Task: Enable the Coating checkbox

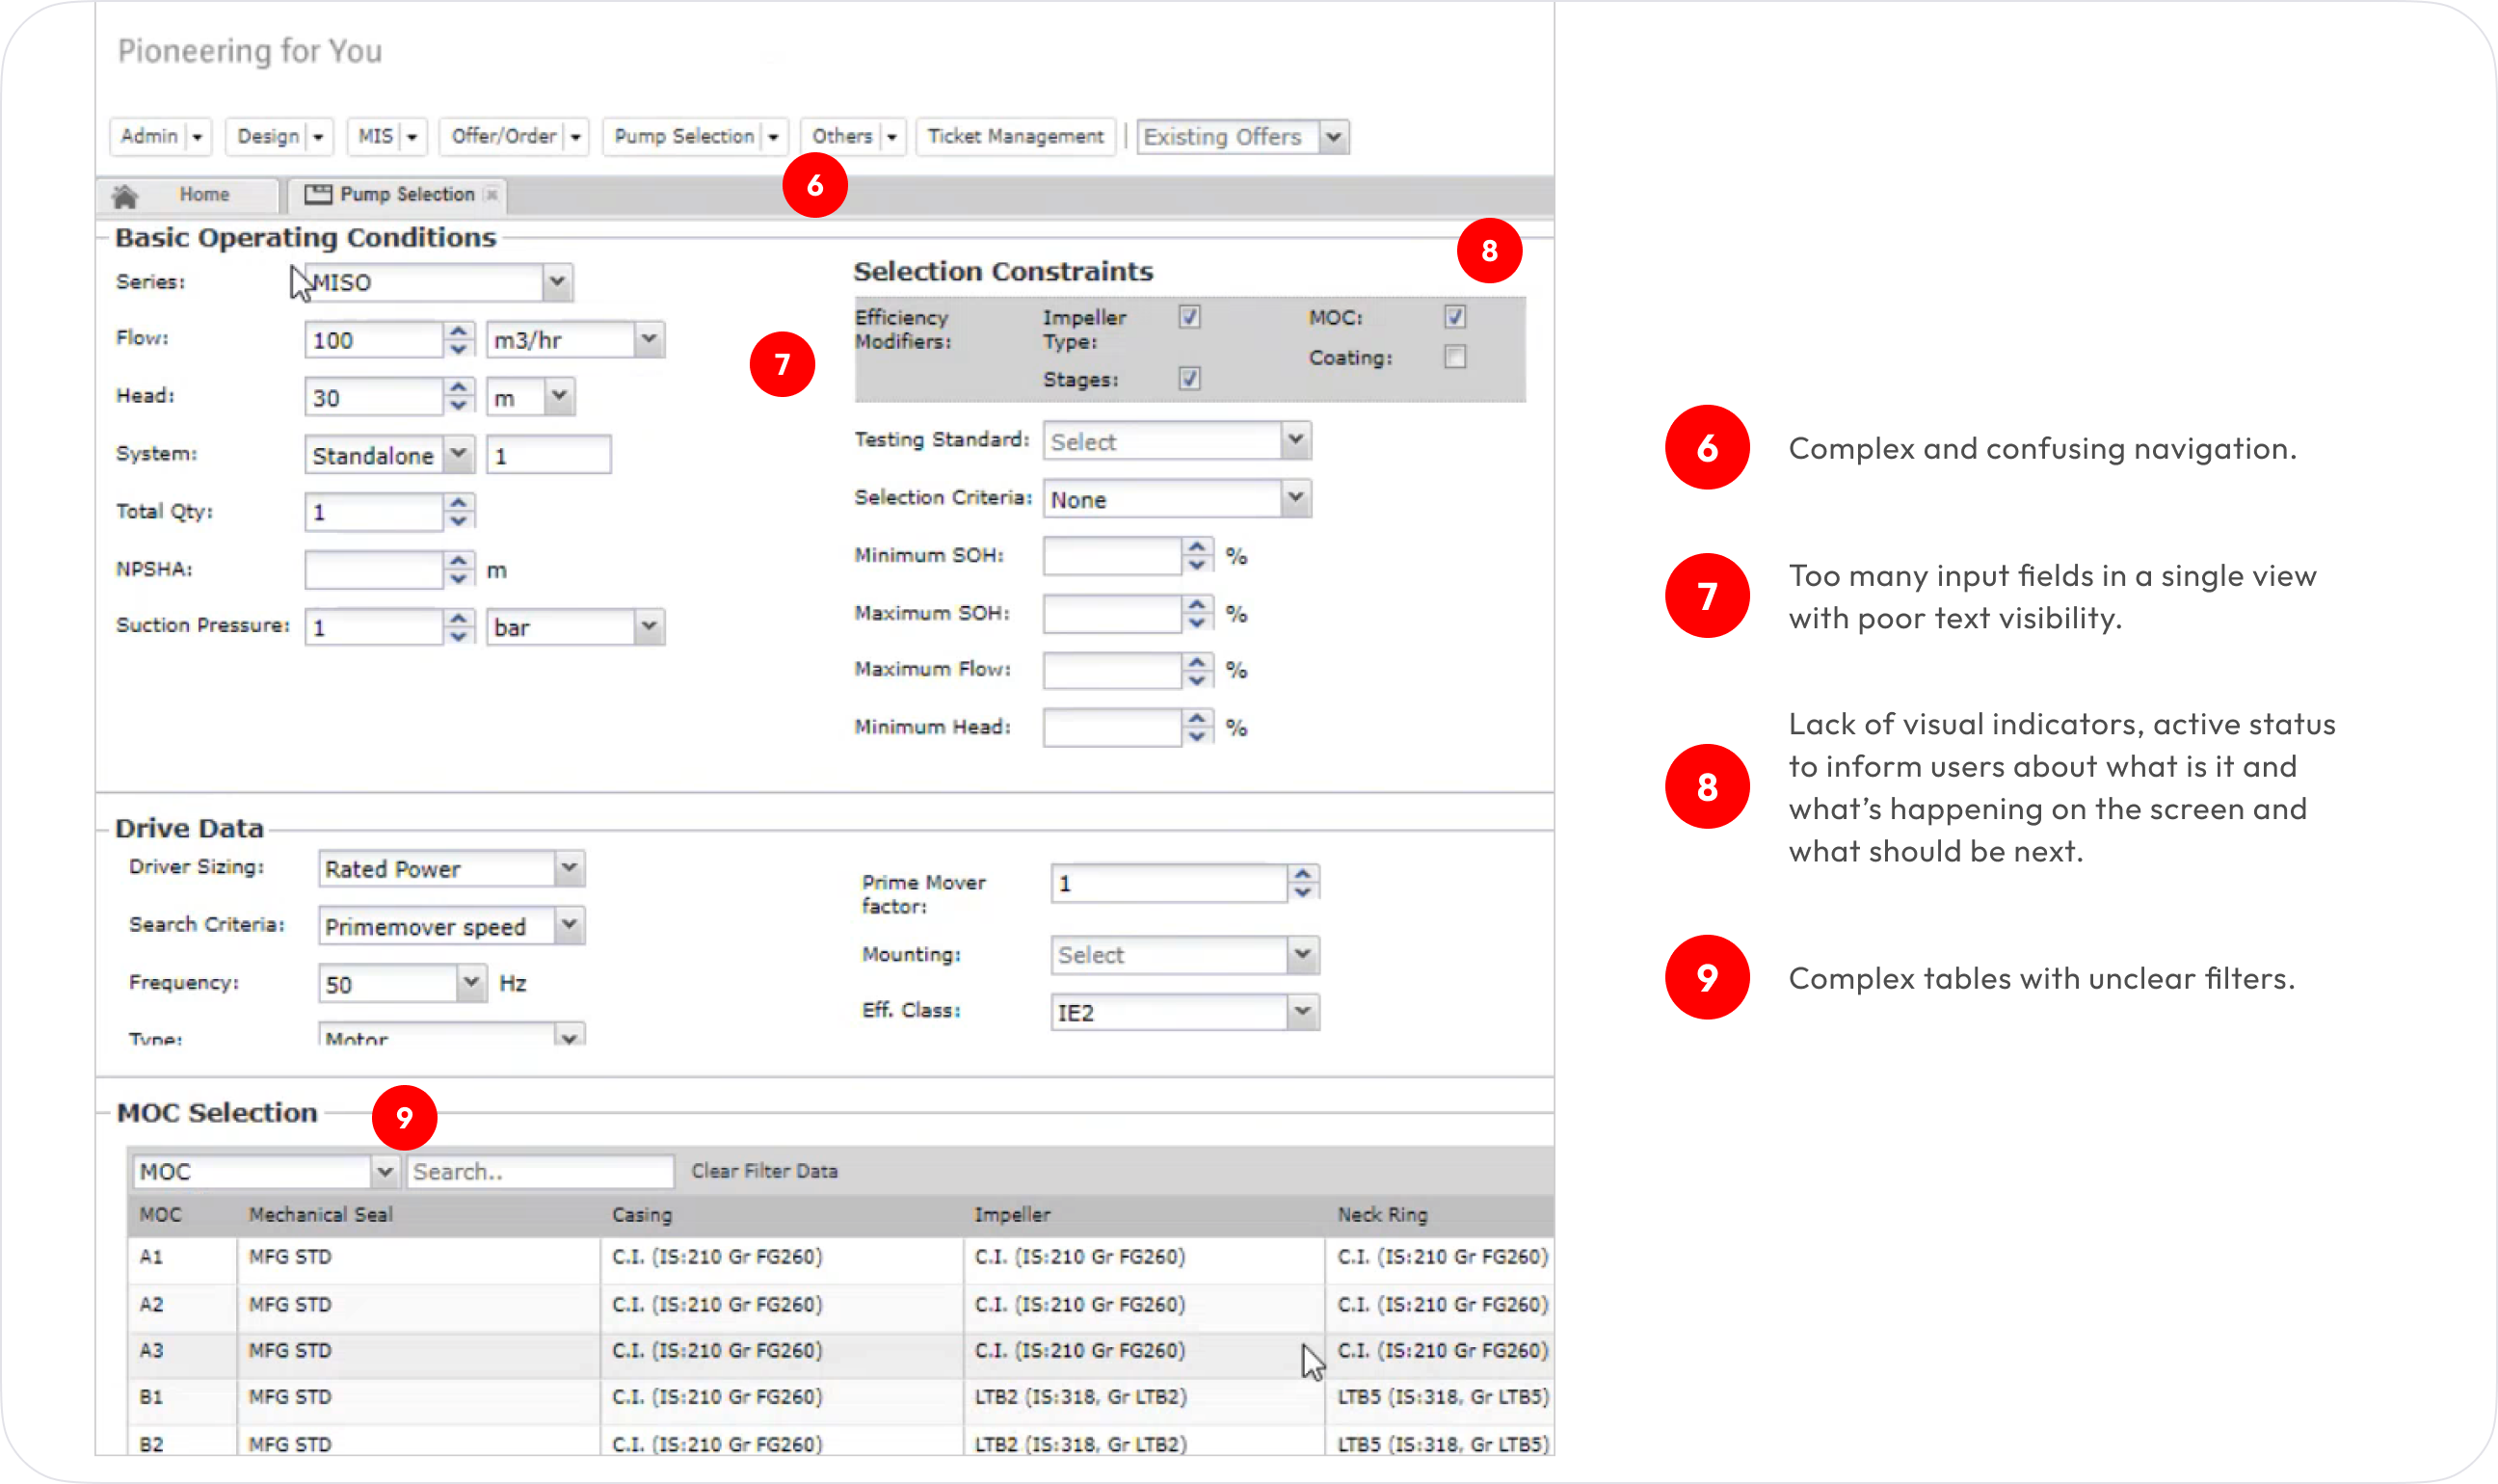Action: coord(1455,357)
